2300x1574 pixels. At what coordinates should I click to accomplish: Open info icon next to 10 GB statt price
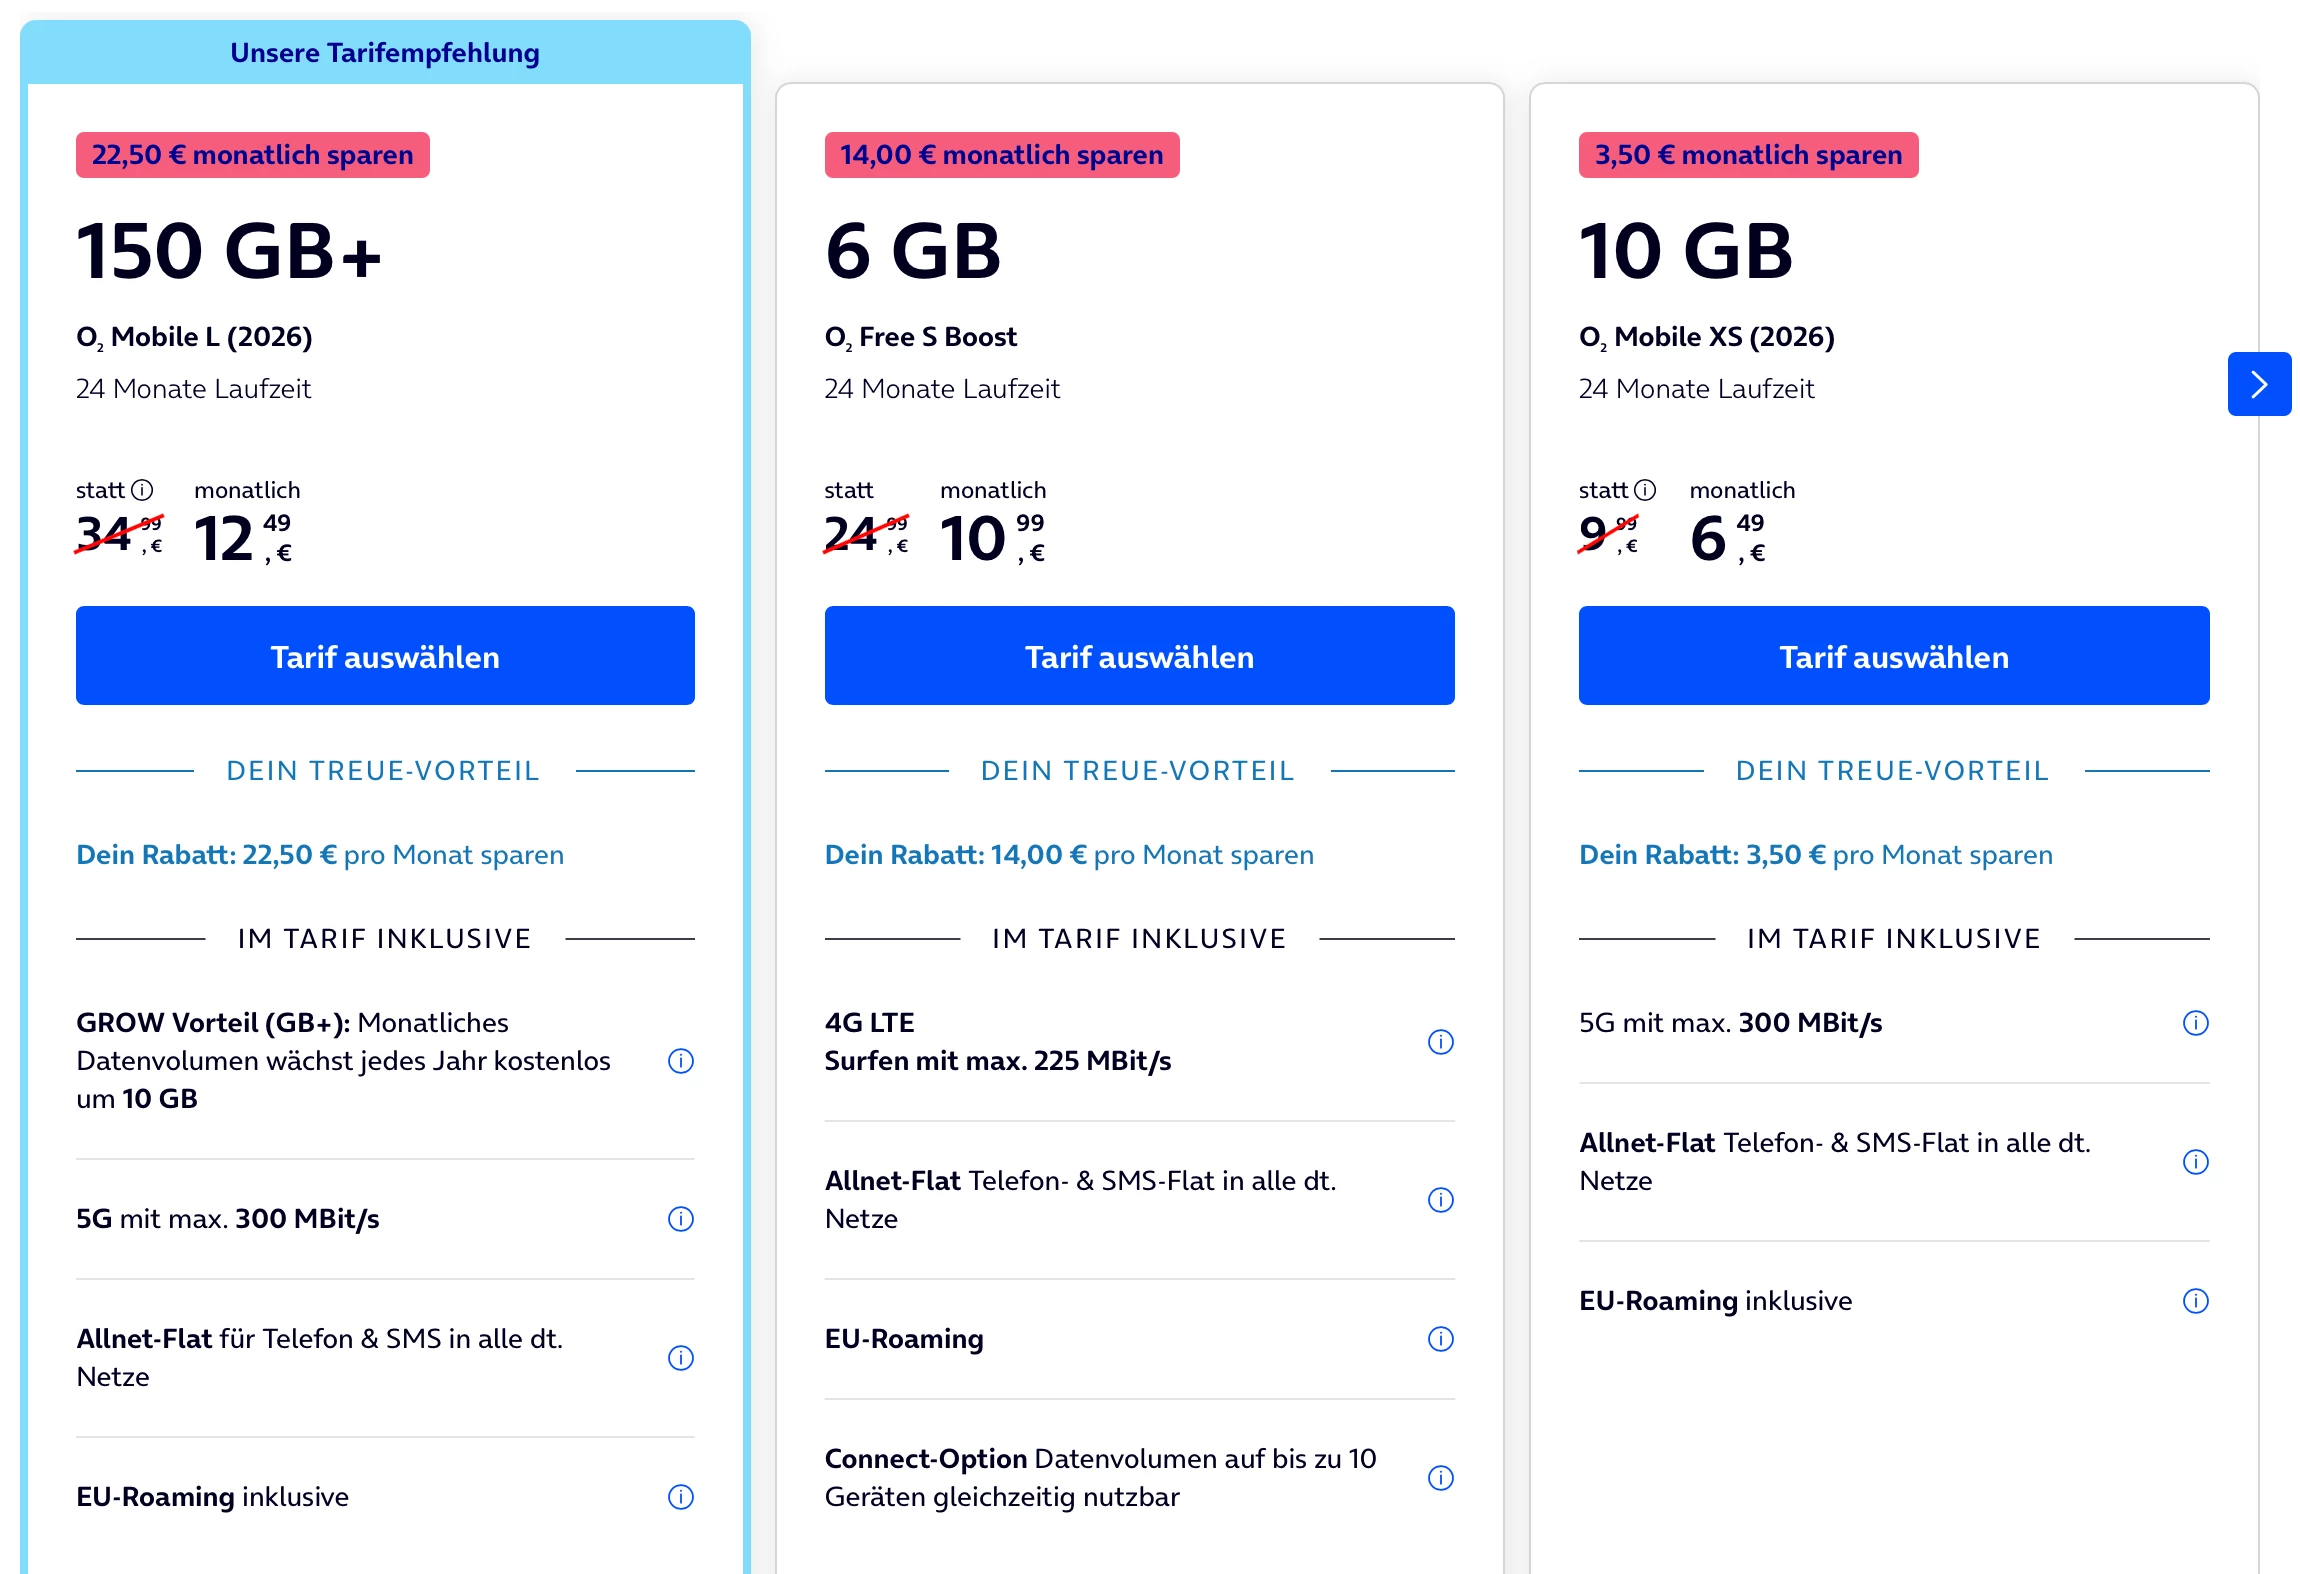pos(1645,490)
